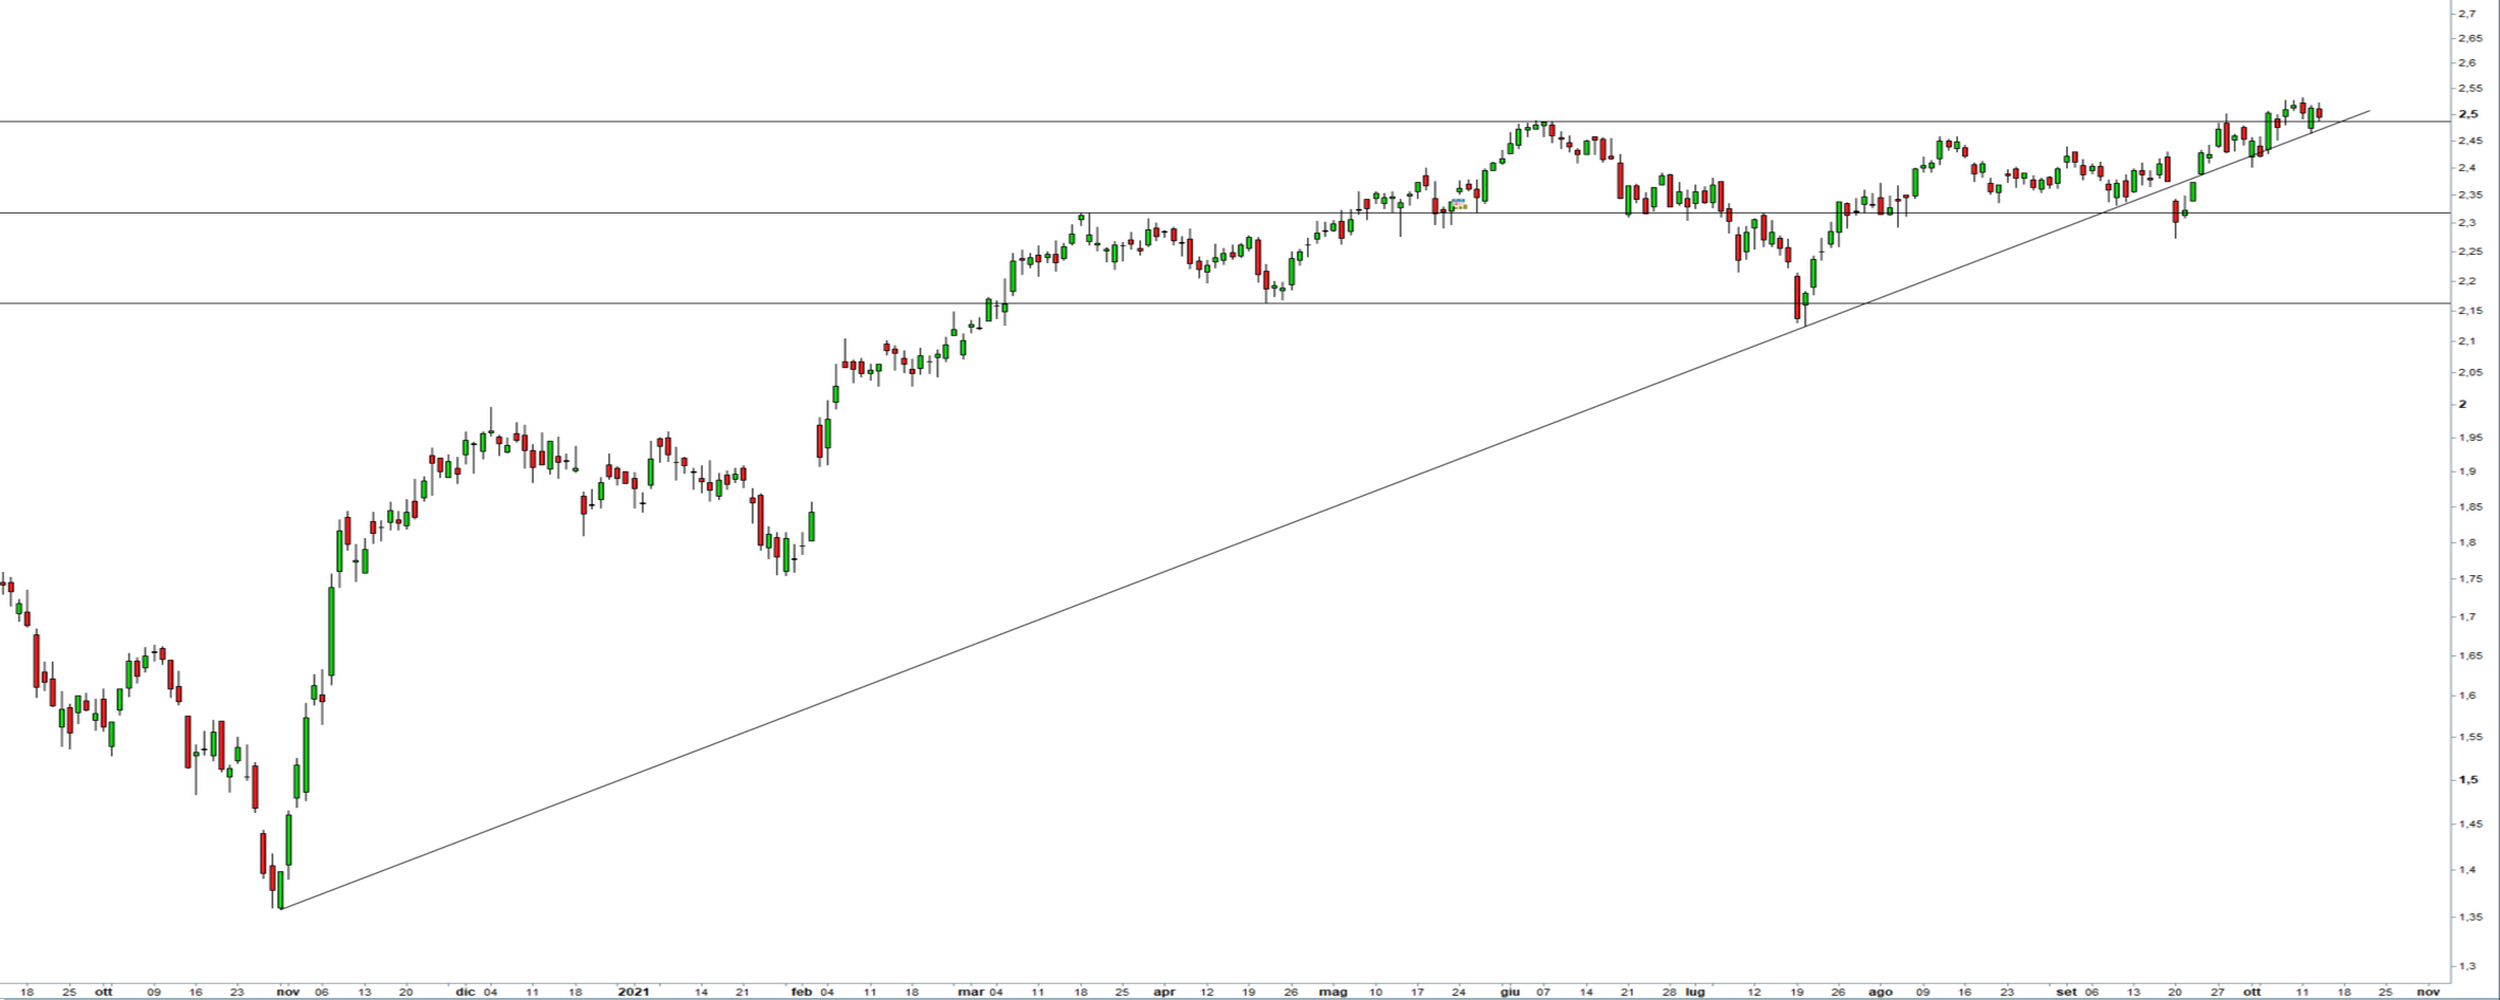Click the 'dic' month label on time axis
Screen dimensions: 2500x1000
click(464, 992)
